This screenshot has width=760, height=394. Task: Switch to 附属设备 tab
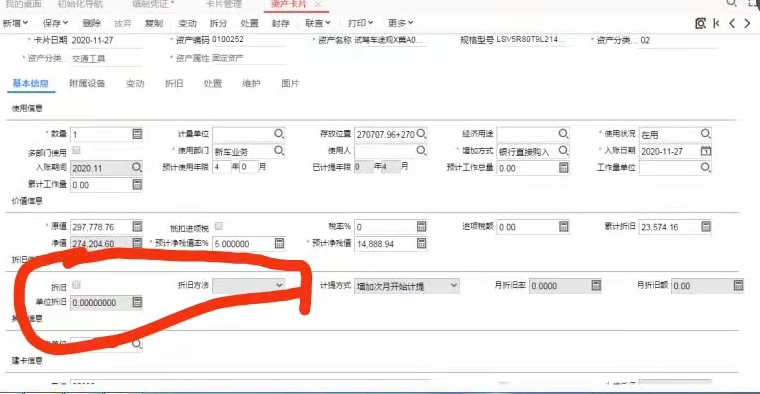[x=87, y=83]
